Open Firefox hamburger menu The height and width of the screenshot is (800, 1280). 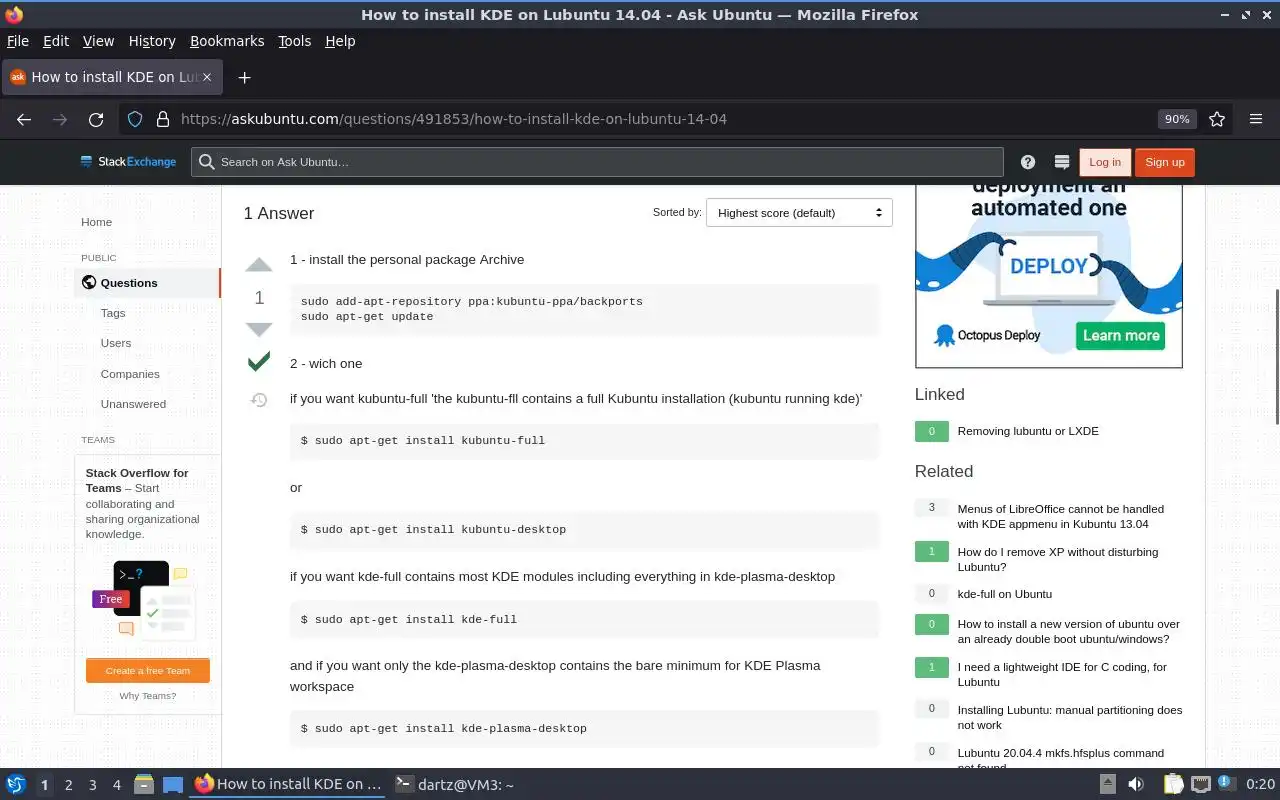point(1256,119)
